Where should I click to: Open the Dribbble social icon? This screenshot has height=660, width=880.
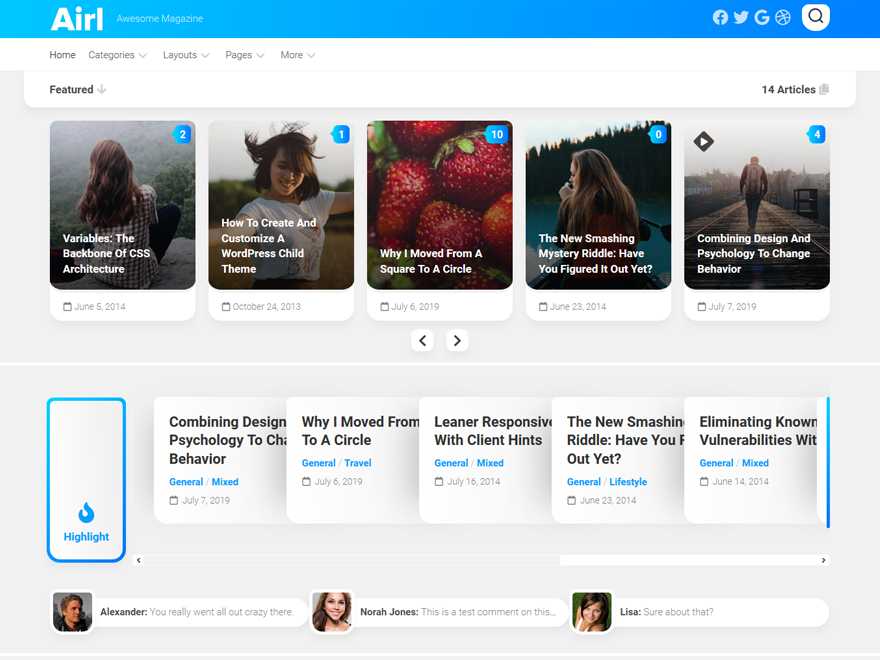click(783, 17)
